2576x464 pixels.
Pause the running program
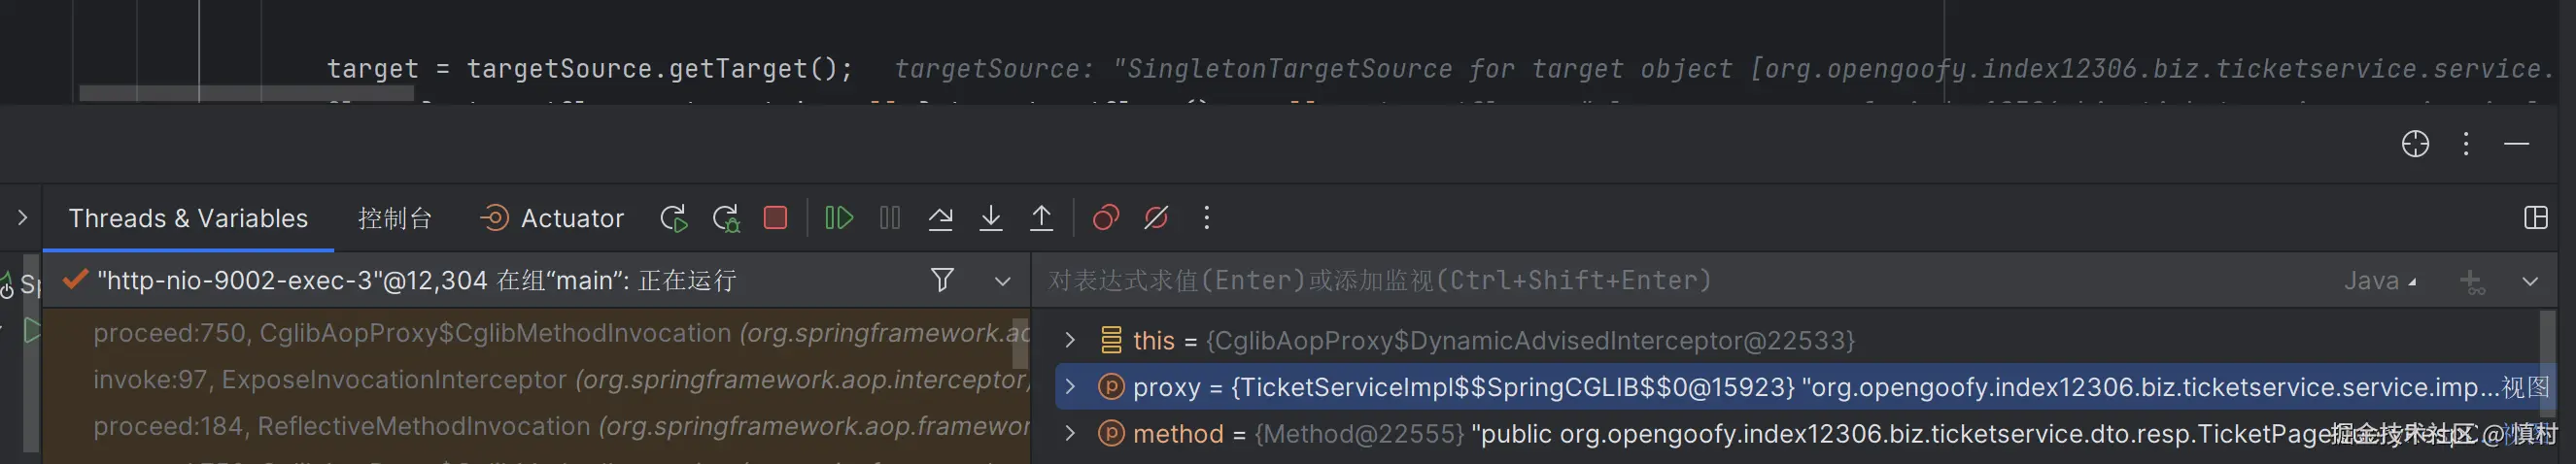[x=889, y=218]
